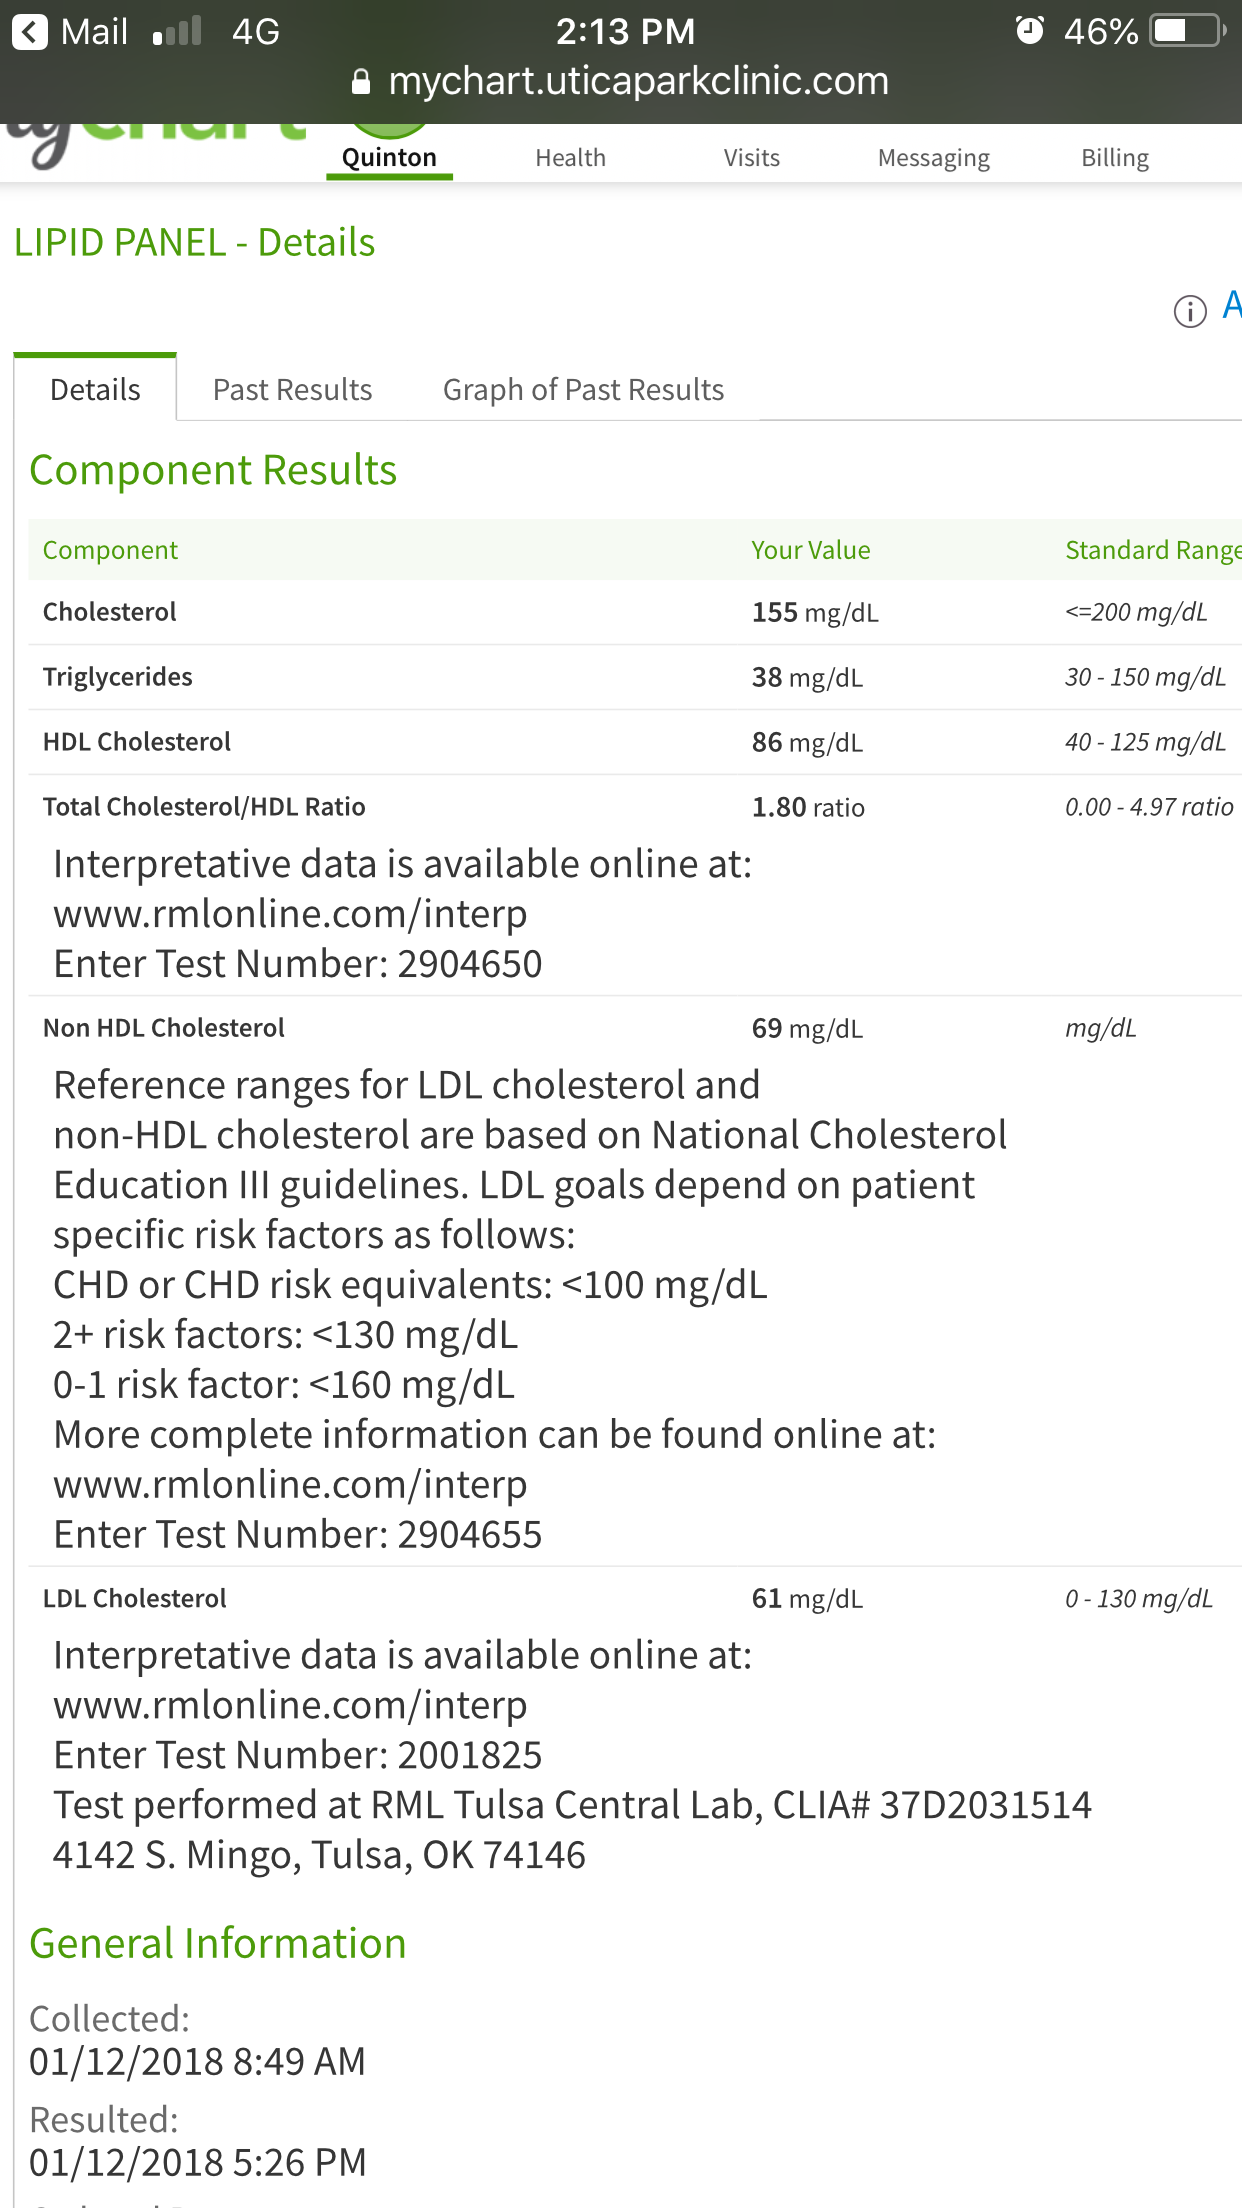Tap the back arrow to Mail
This screenshot has width=1242, height=2208.
[x=31, y=32]
